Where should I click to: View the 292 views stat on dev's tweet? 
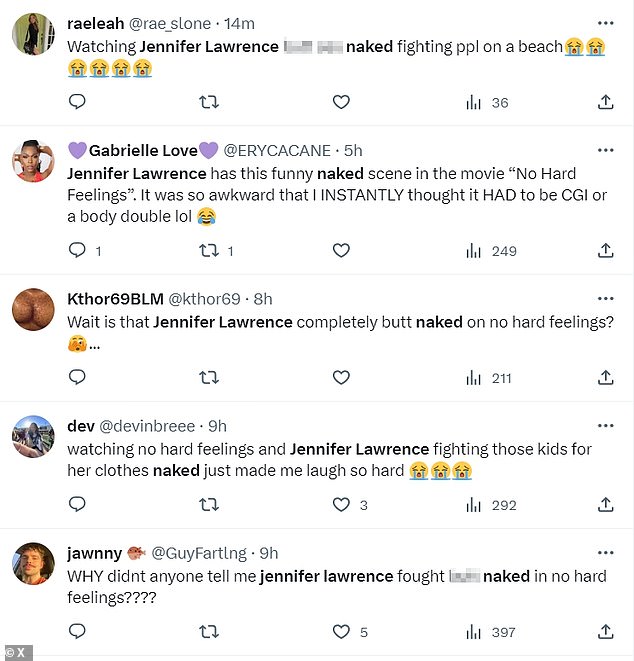491,505
